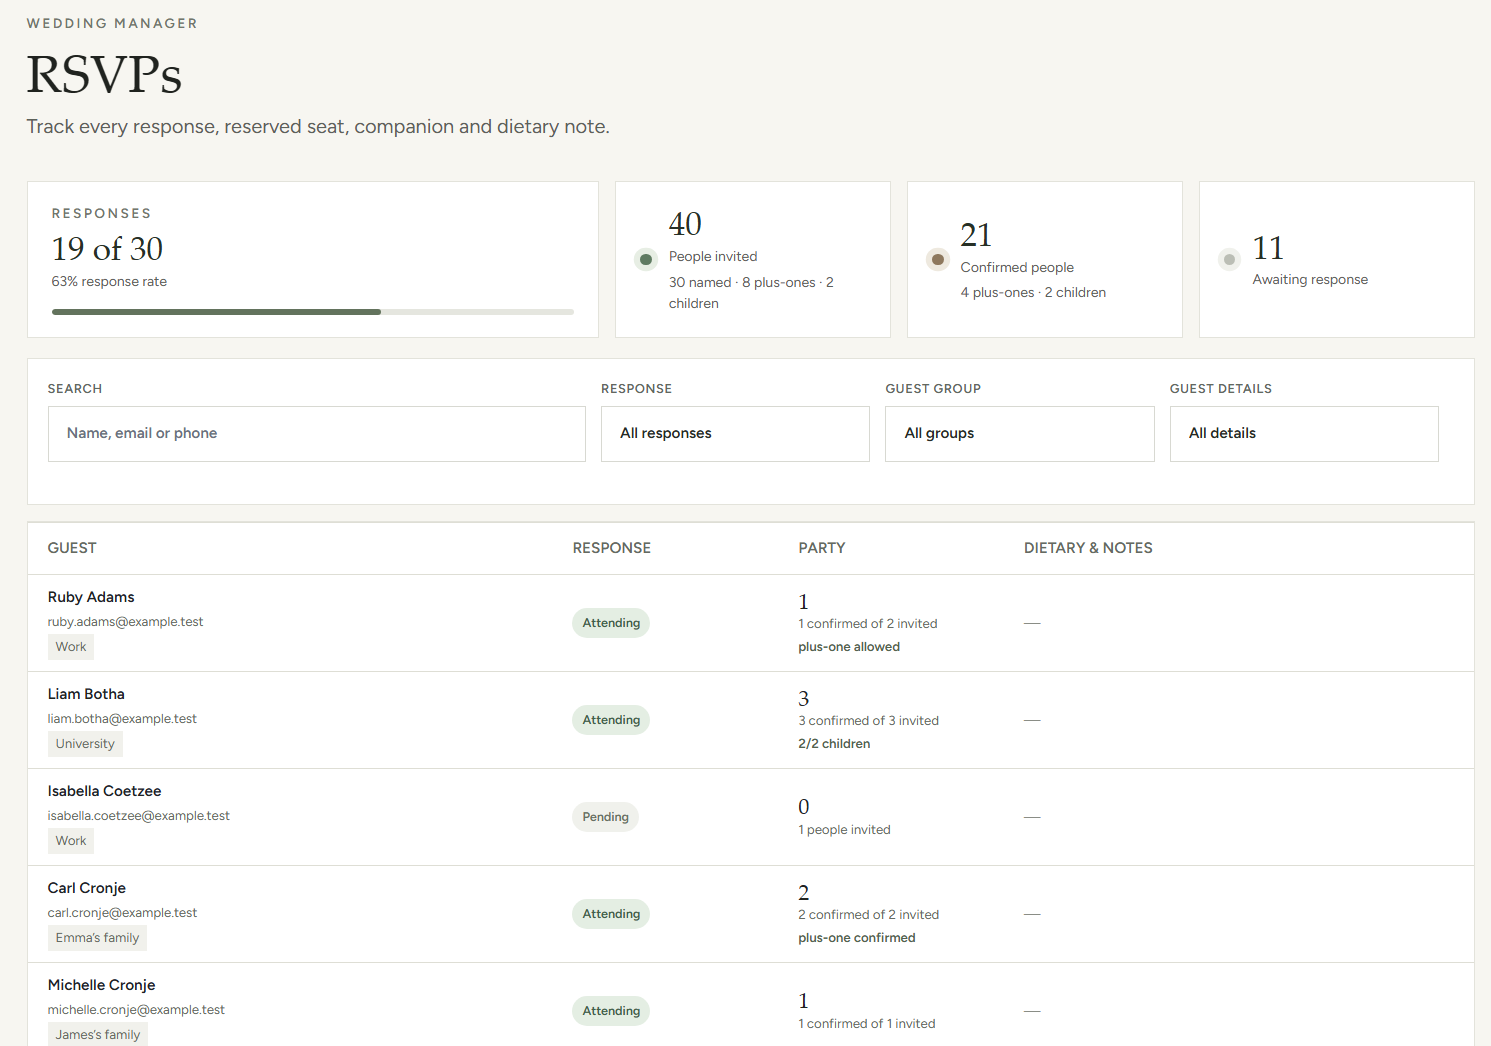This screenshot has width=1491, height=1046.
Task: Click the GUEST column header
Action: [72, 548]
